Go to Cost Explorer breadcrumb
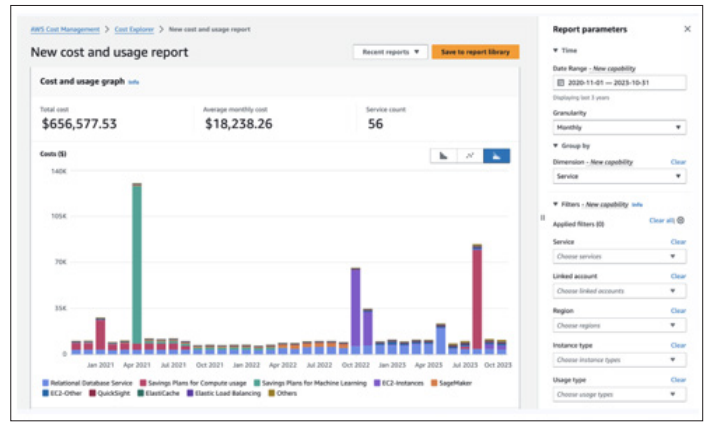Viewport: 707px width, 427px height. (x=134, y=29)
